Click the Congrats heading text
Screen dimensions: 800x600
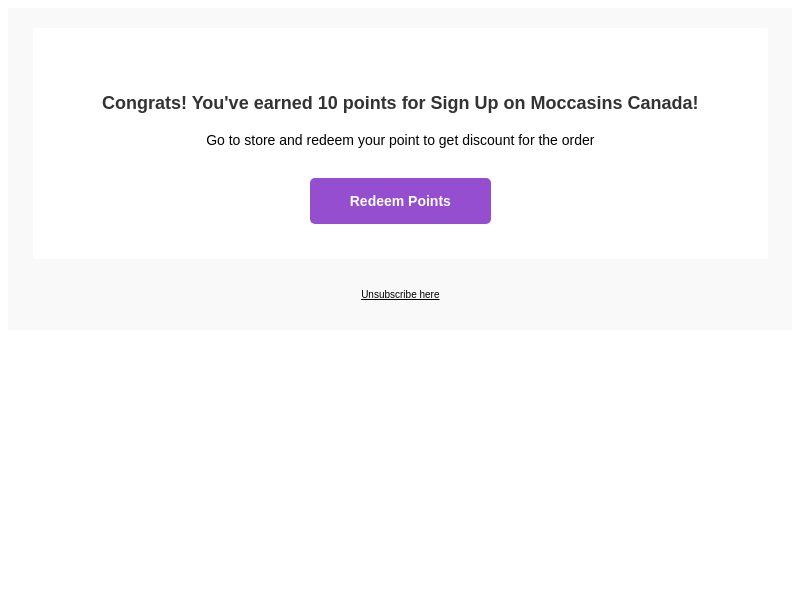400,103
